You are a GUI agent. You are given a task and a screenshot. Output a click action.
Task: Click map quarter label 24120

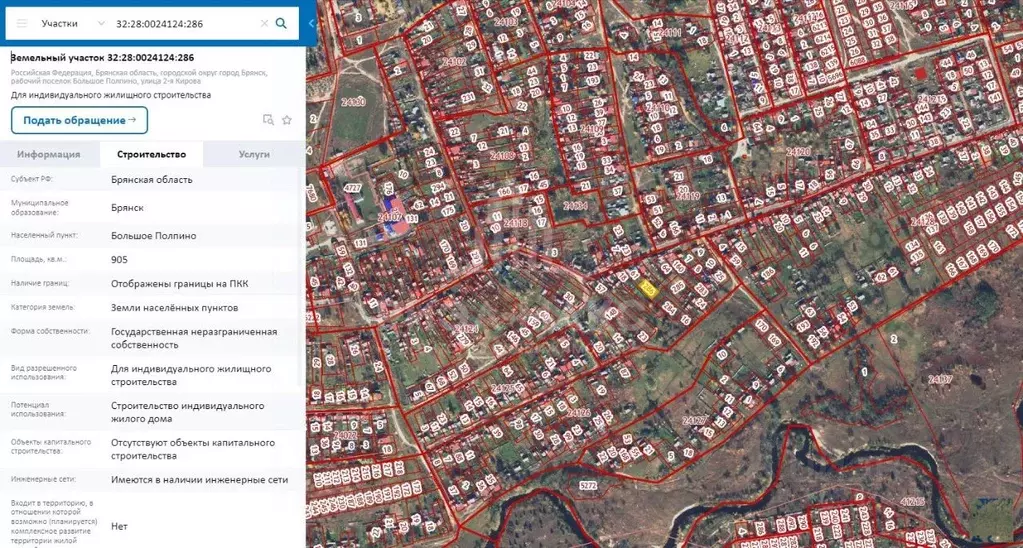[797, 152]
